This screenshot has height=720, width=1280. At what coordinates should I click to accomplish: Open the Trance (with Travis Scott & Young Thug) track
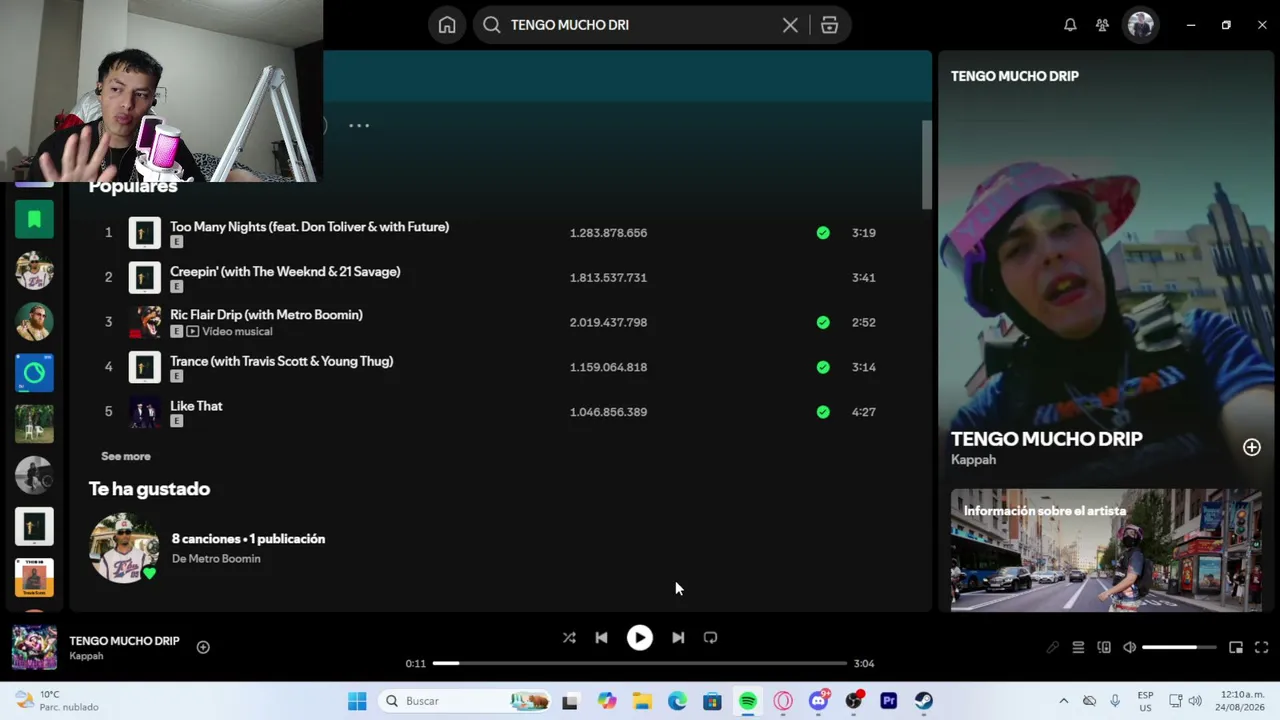point(282,361)
